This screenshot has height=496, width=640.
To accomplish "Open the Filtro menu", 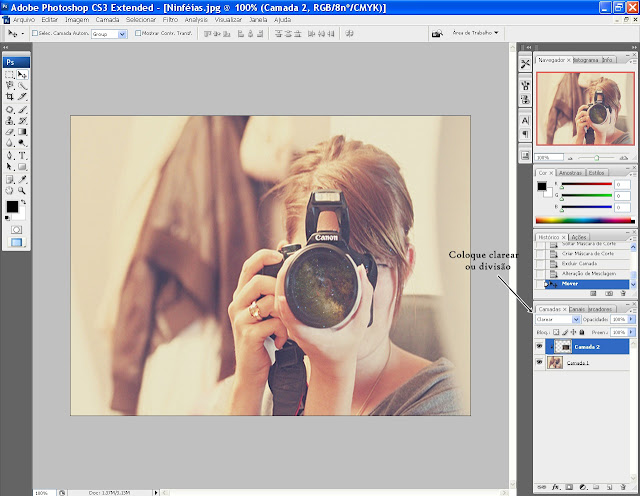I will 170,19.
